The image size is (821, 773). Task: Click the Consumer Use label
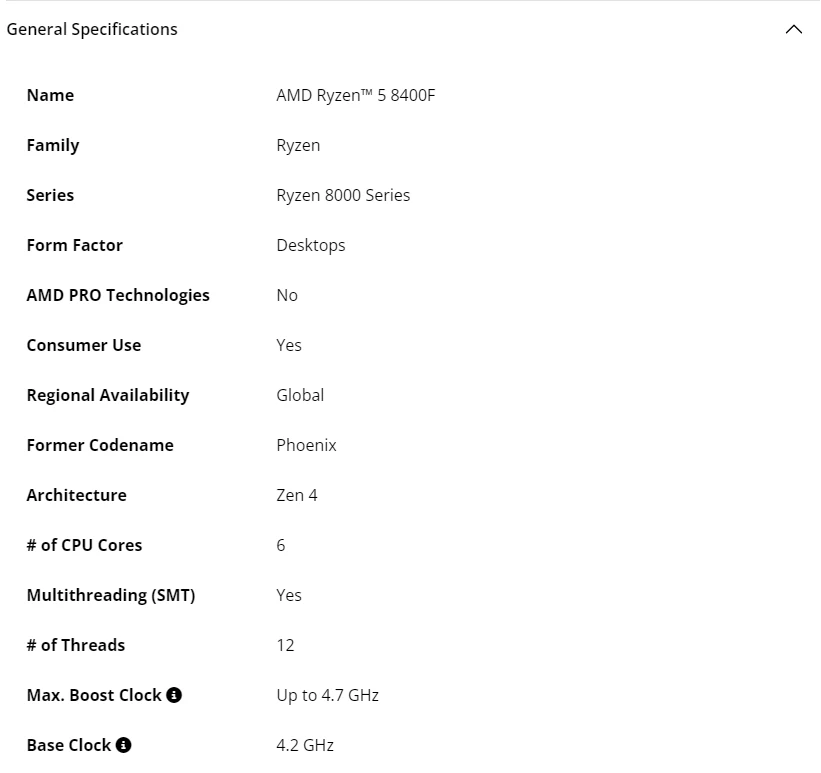(84, 345)
